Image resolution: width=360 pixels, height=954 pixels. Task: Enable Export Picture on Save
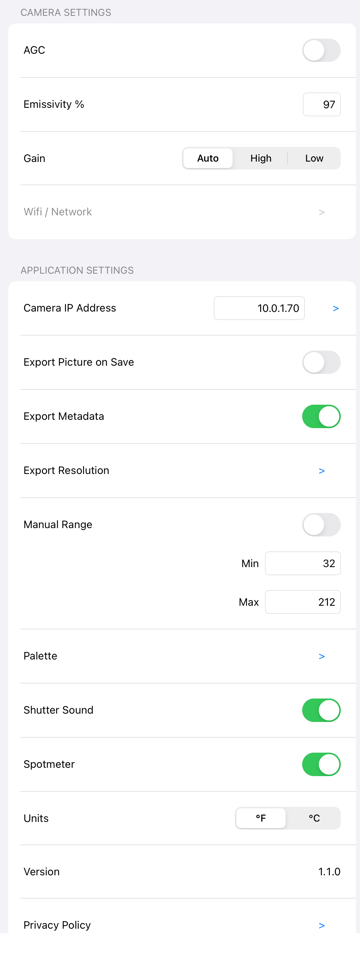coord(321,362)
